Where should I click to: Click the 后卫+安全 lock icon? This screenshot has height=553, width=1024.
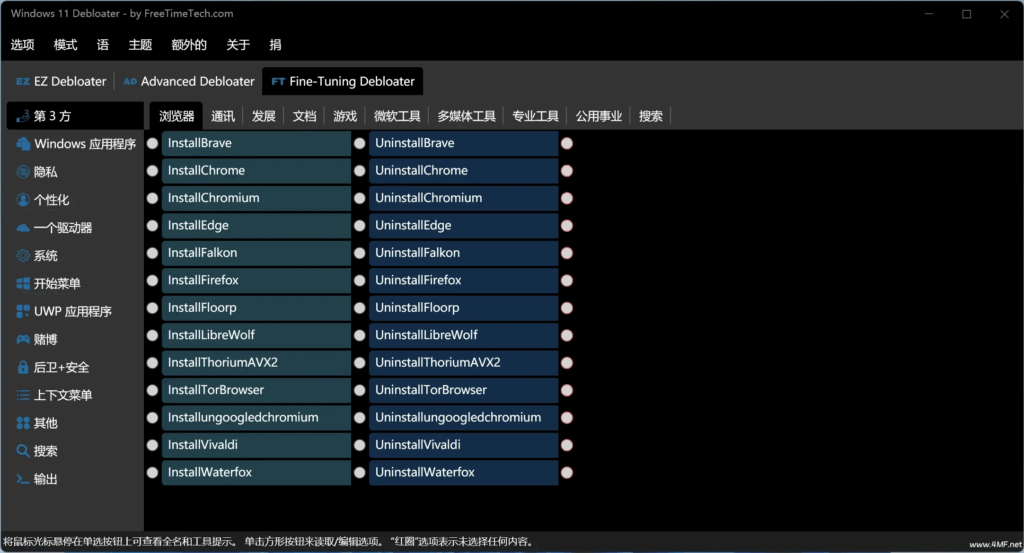pos(23,368)
